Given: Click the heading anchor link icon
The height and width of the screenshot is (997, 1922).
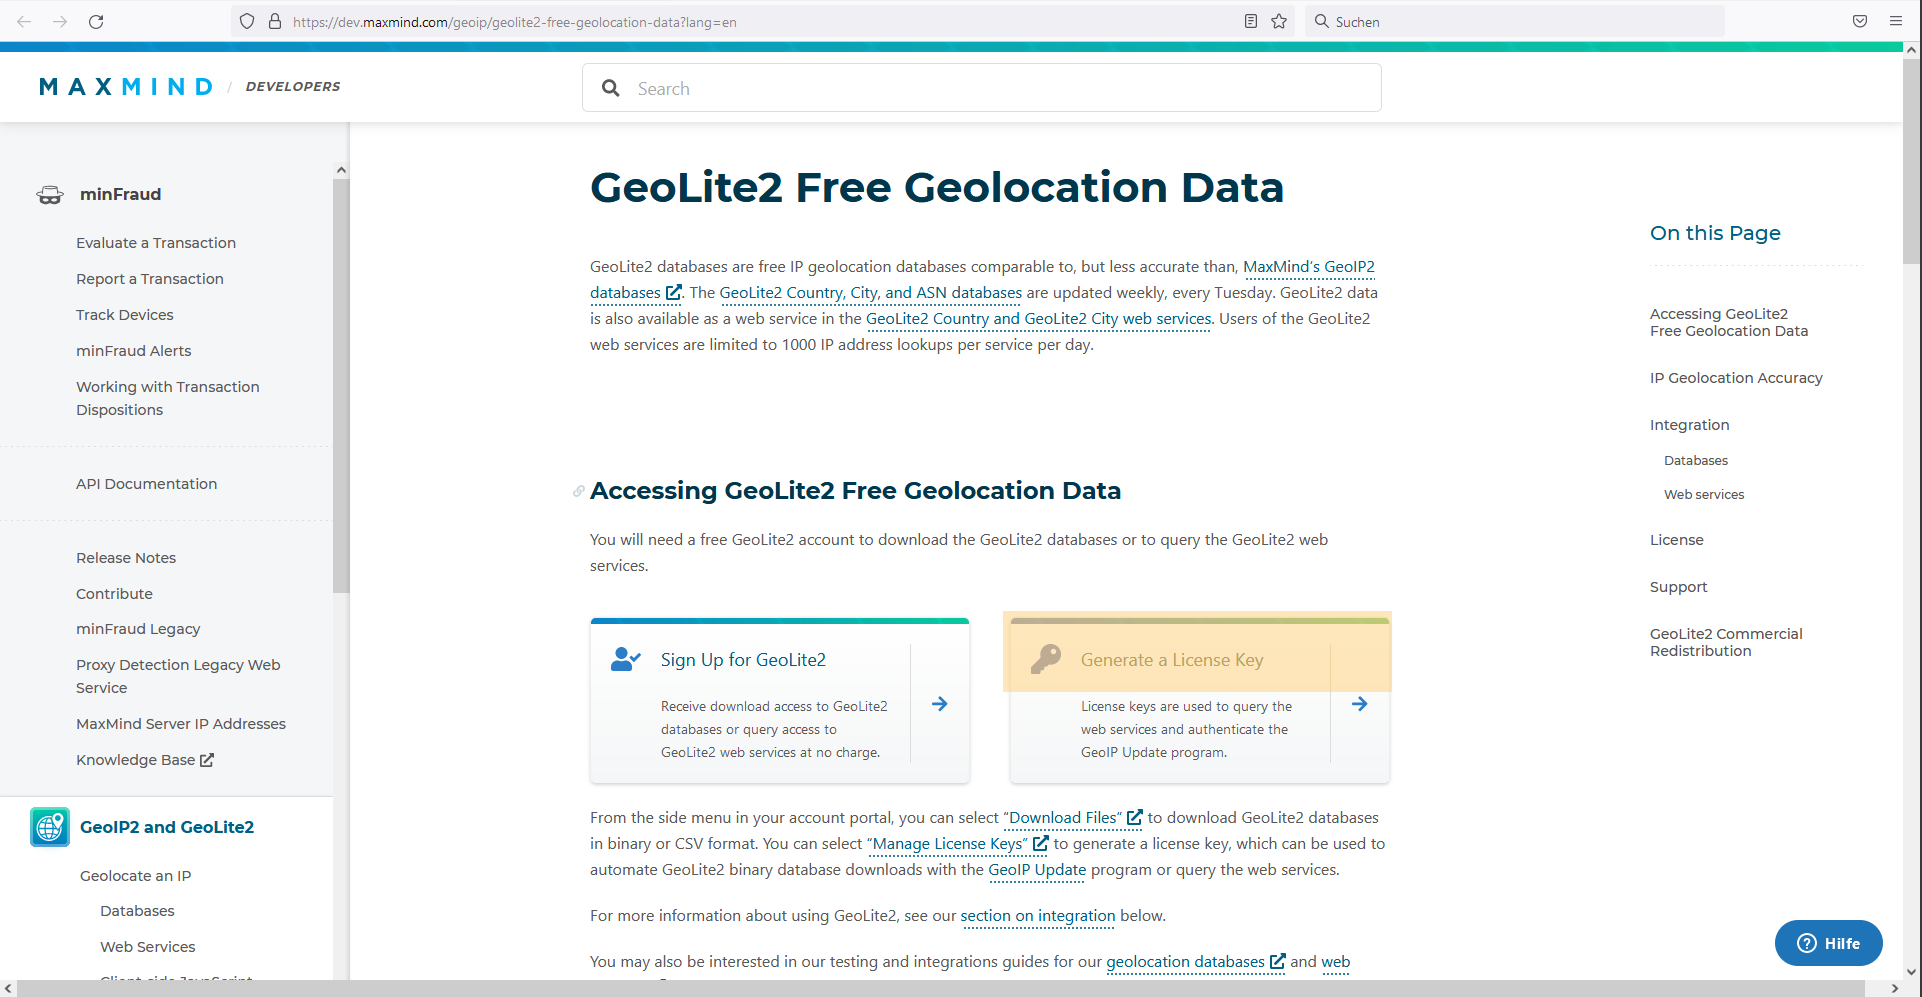Looking at the screenshot, I should pyautogui.click(x=578, y=491).
